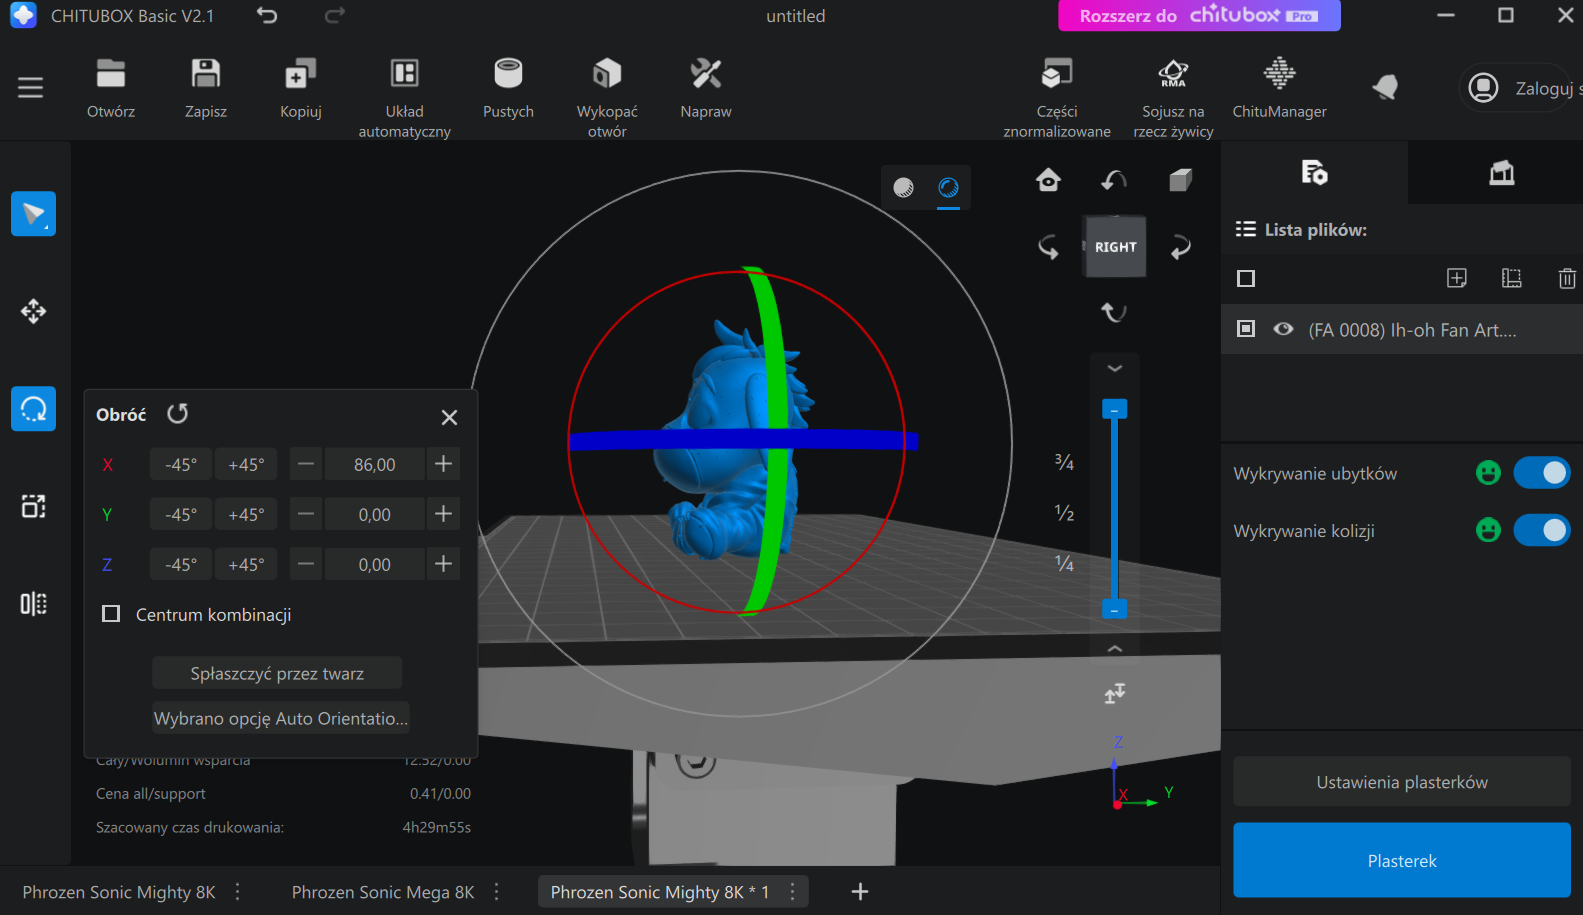Click the trash delete icon in file list
This screenshot has height=915, width=1583.
(x=1567, y=278)
